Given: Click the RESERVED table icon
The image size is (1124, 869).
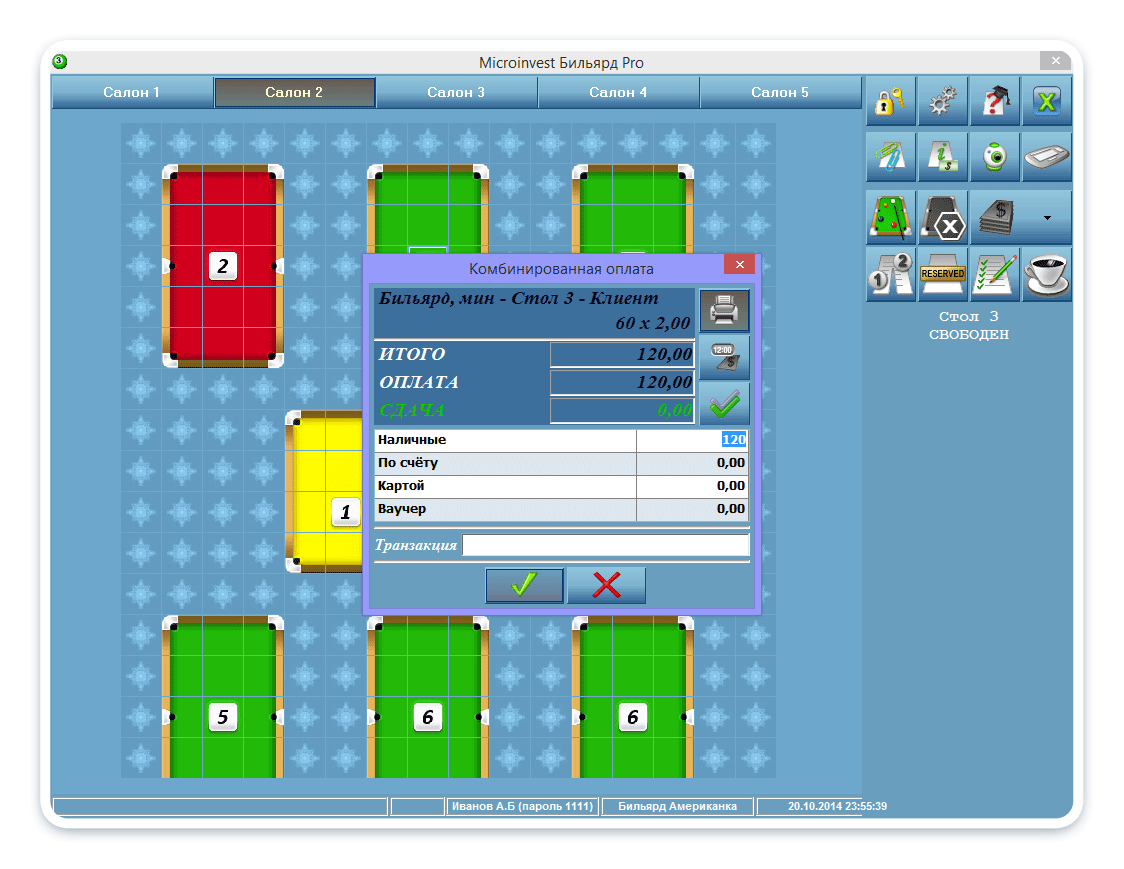Looking at the screenshot, I should [943, 275].
